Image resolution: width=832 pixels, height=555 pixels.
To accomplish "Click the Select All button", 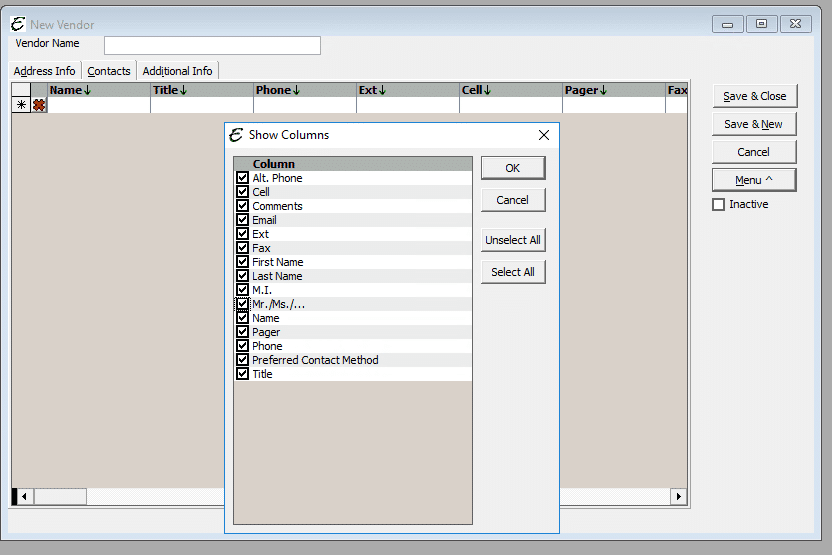I will click(x=513, y=272).
